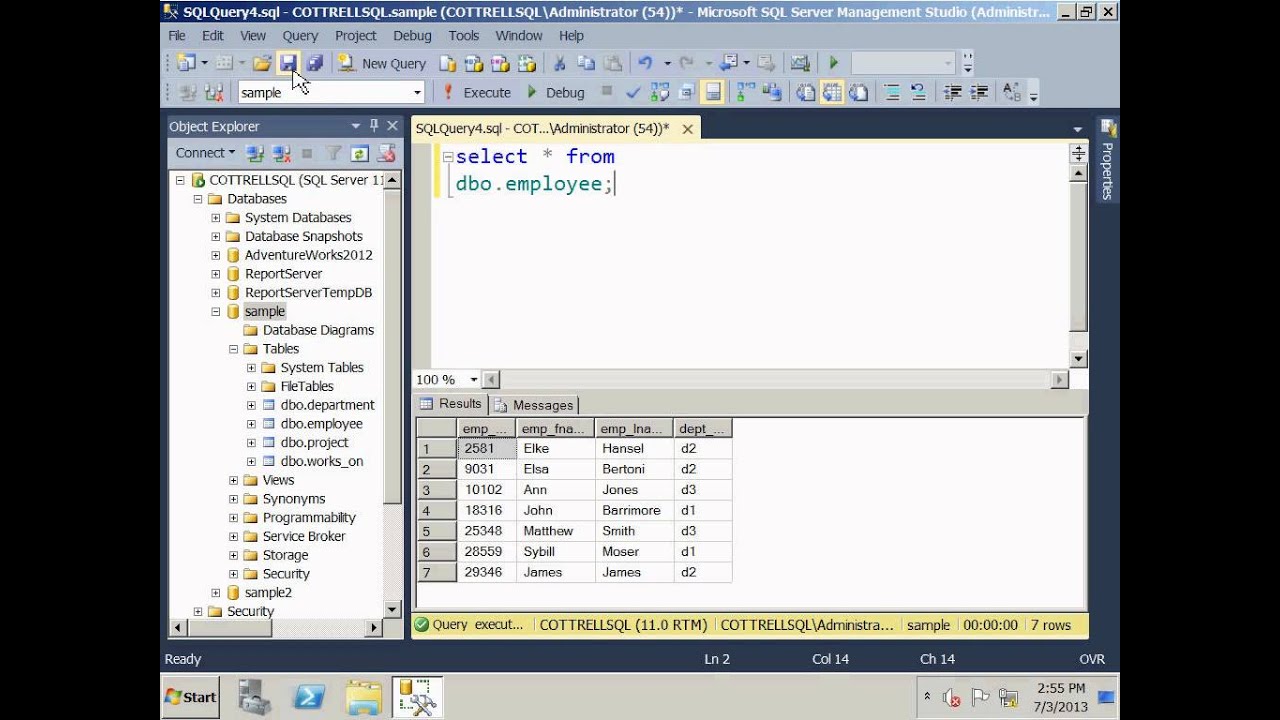Expand the Views folder node
1280x720 pixels.
pyautogui.click(x=233, y=480)
